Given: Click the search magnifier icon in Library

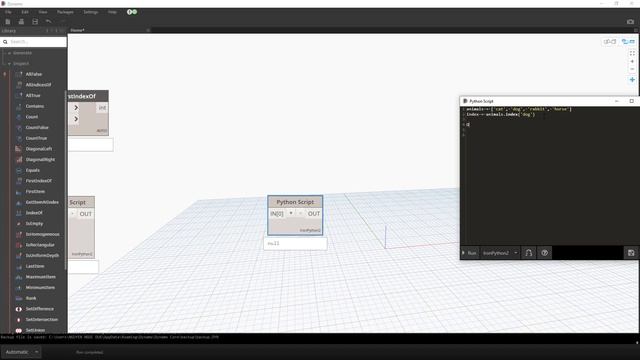Looking at the screenshot, I should pyautogui.click(x=5, y=42).
